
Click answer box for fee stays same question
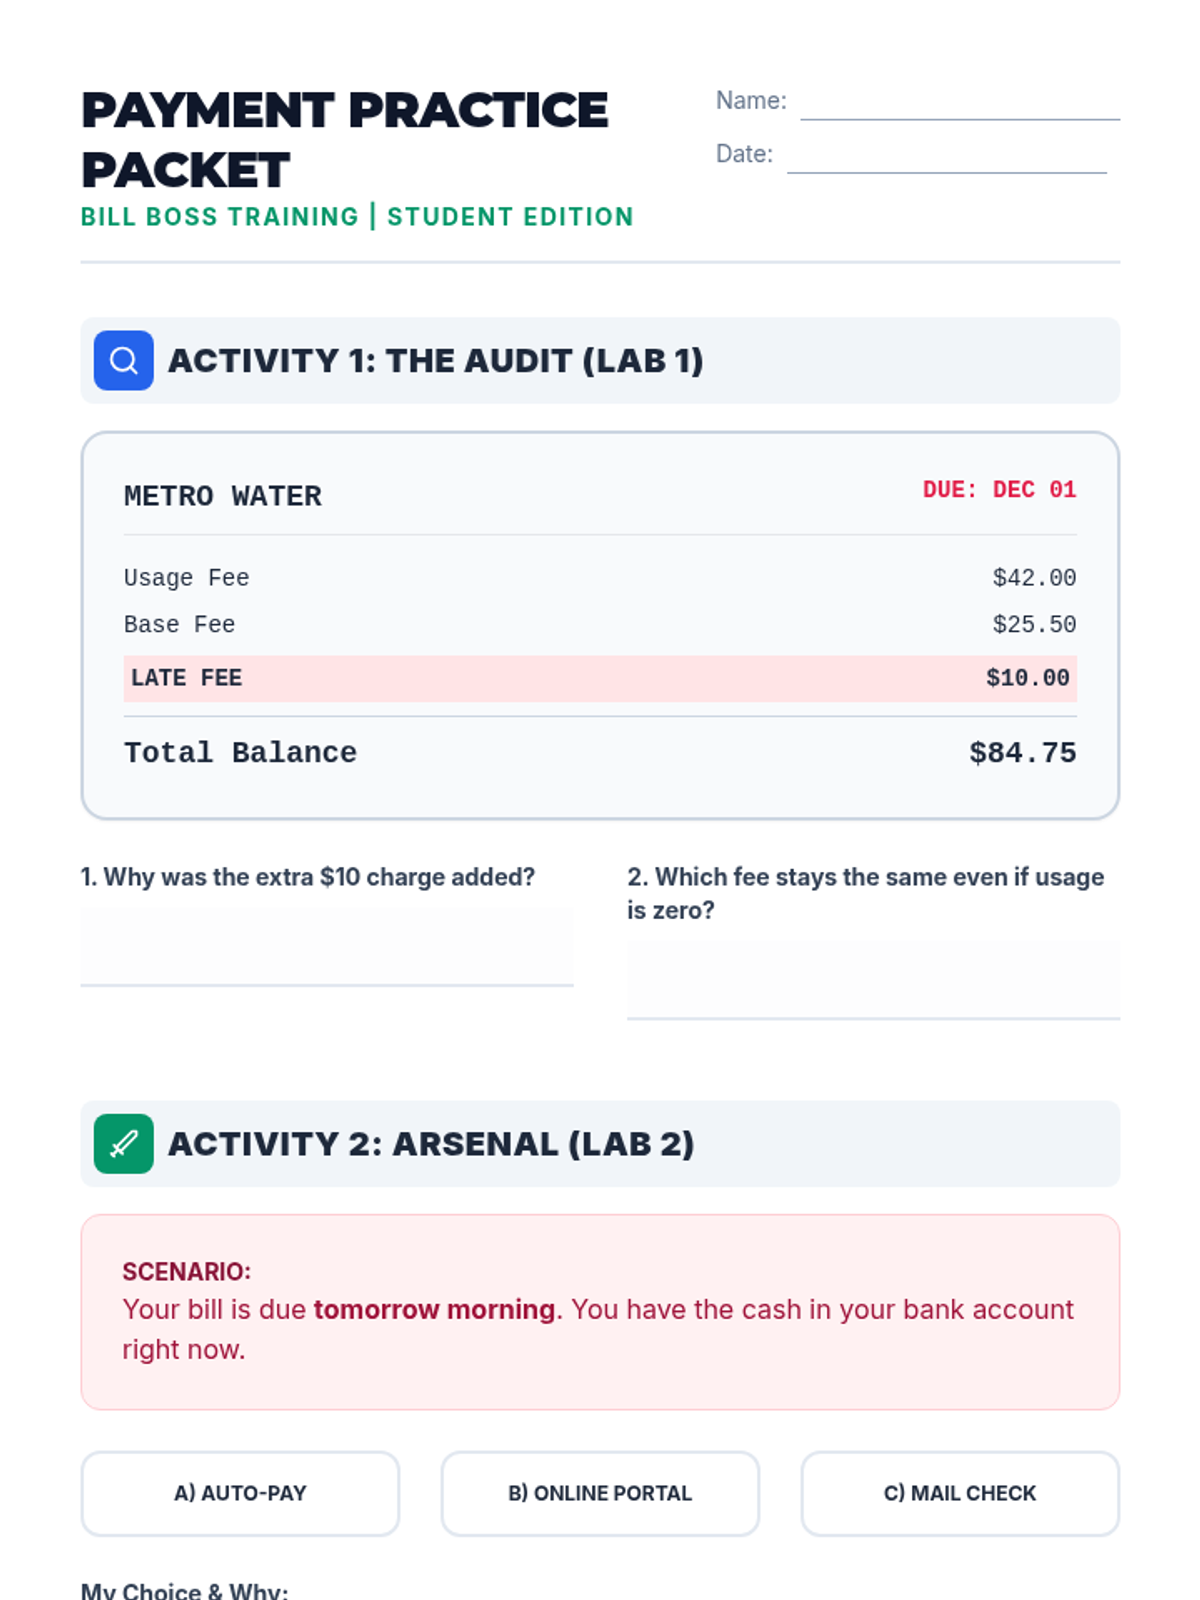(873, 979)
